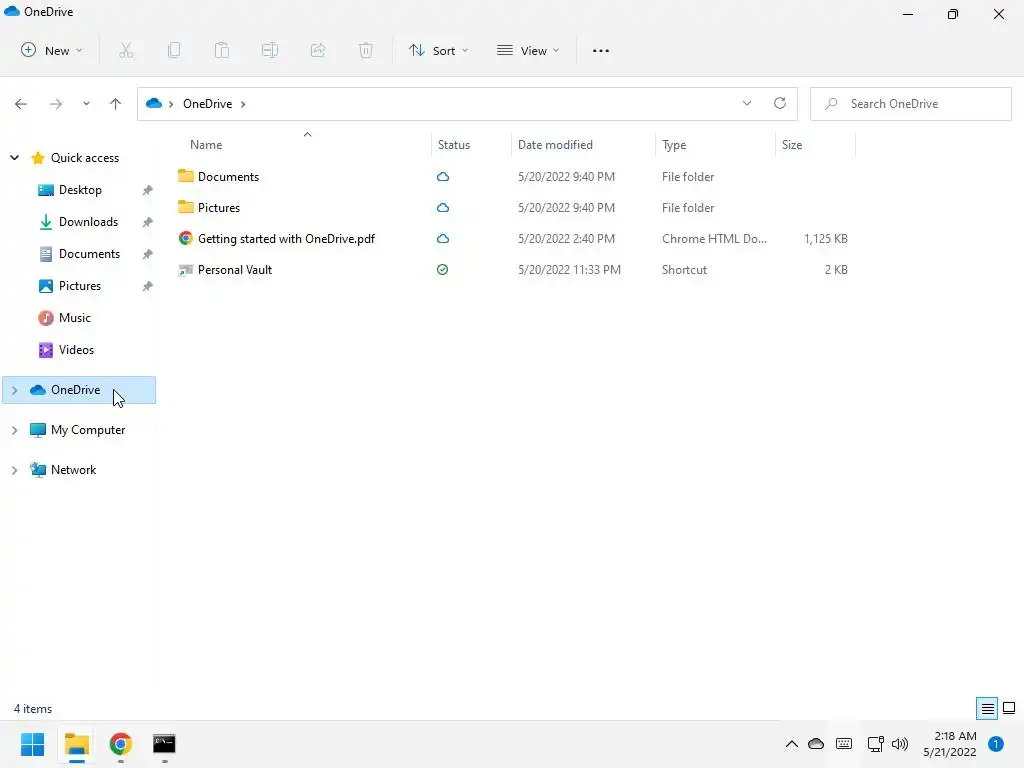Open Chrome from the taskbar
Screen dimensions: 1024x768
point(121,744)
